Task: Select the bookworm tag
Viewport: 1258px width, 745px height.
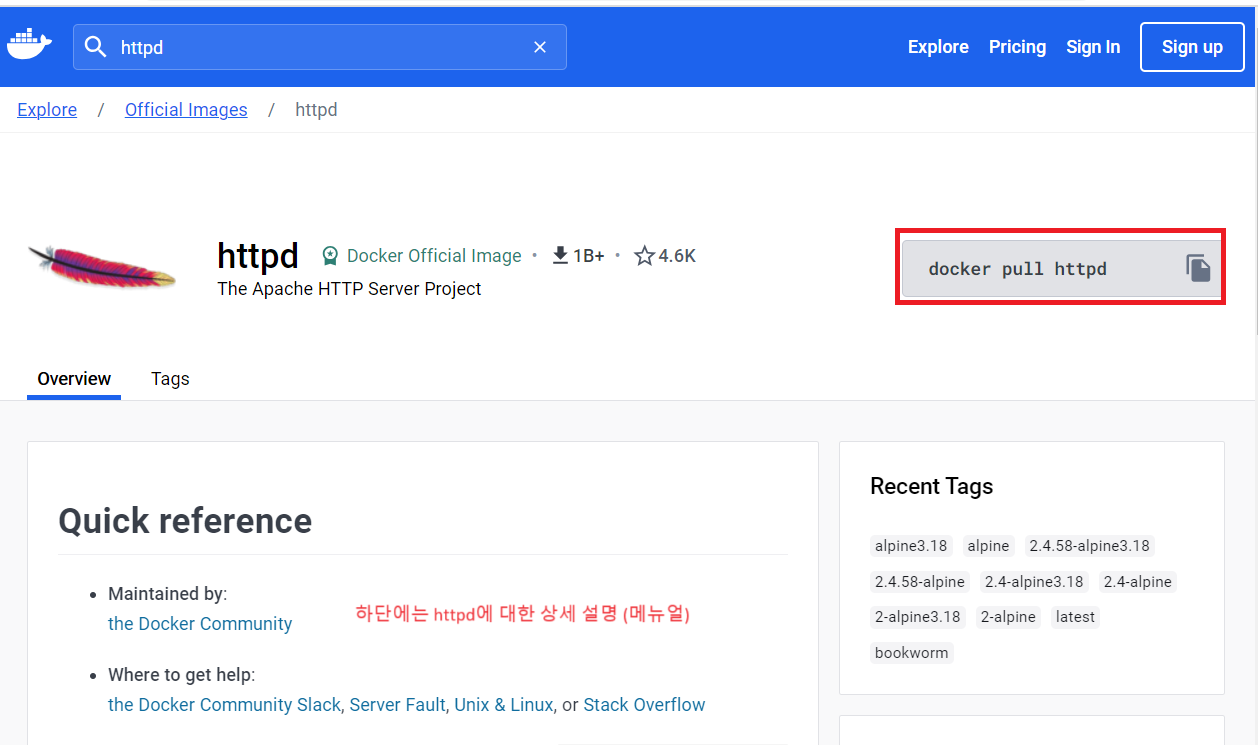Action: (x=911, y=653)
